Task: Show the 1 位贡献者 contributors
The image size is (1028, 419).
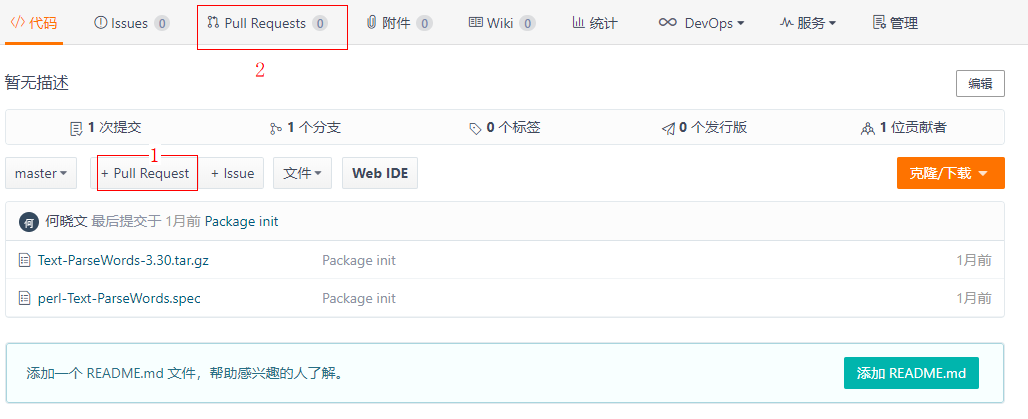Action: tap(904, 128)
